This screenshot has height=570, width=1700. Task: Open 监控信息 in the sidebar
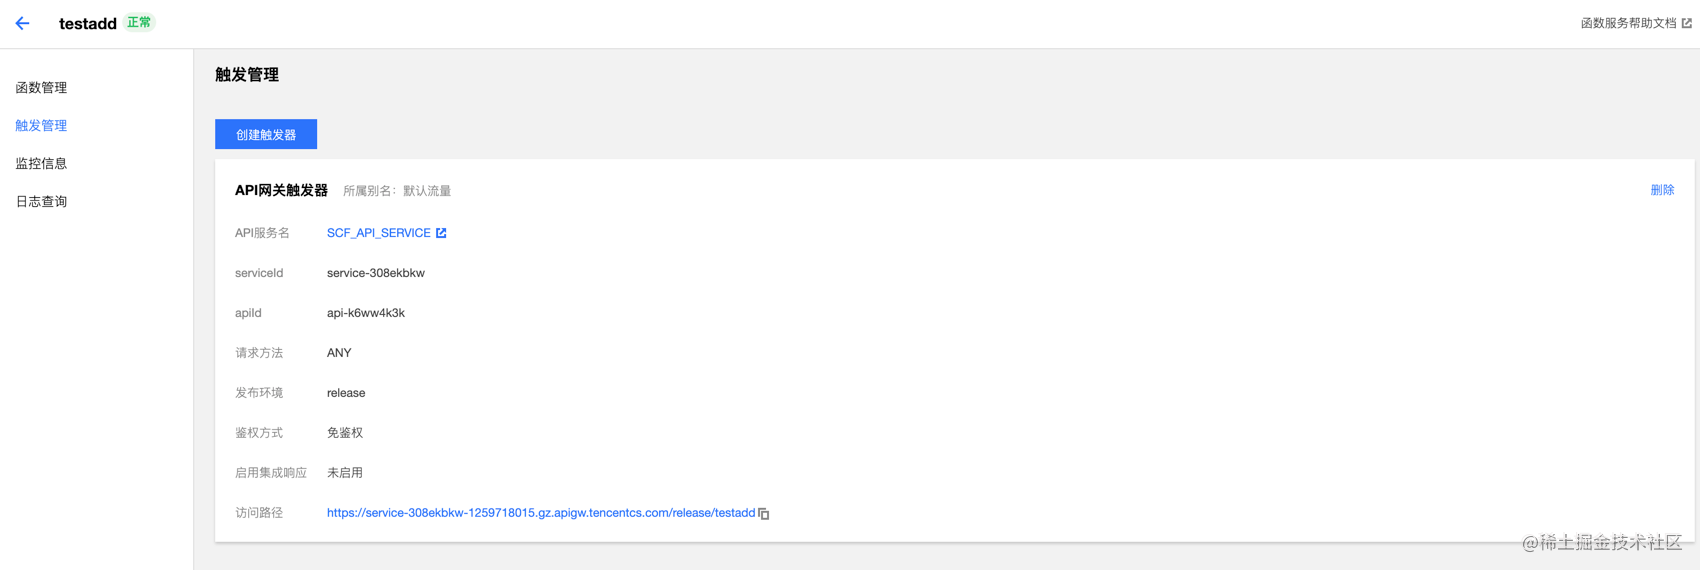click(41, 164)
